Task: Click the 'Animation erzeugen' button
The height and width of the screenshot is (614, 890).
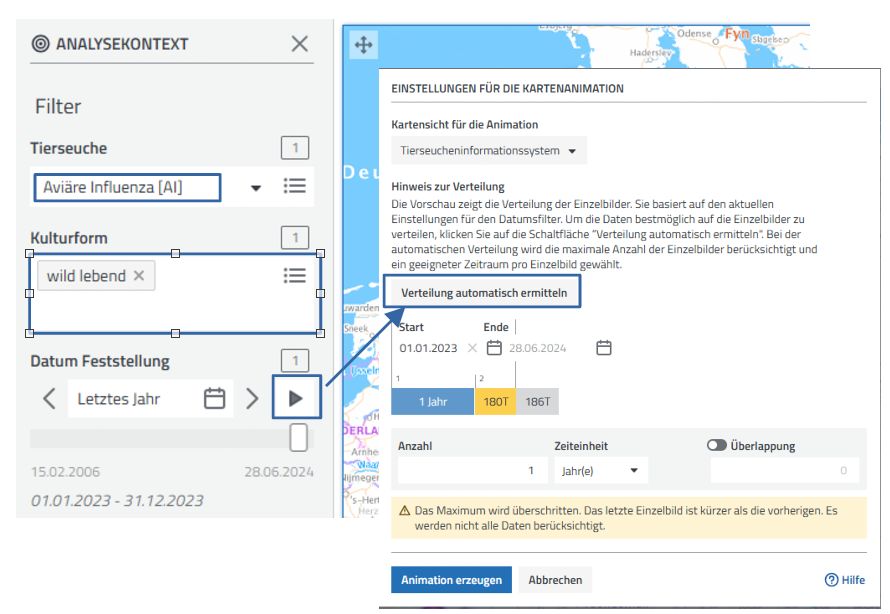Action: (451, 580)
